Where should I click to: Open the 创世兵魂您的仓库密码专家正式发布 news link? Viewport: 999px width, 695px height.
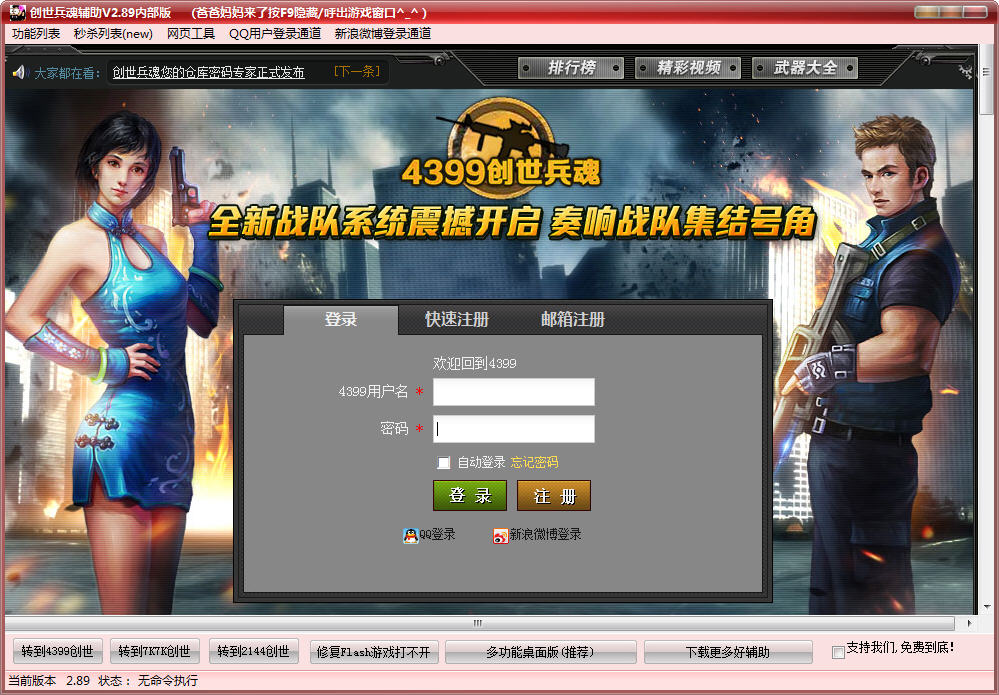(x=208, y=73)
